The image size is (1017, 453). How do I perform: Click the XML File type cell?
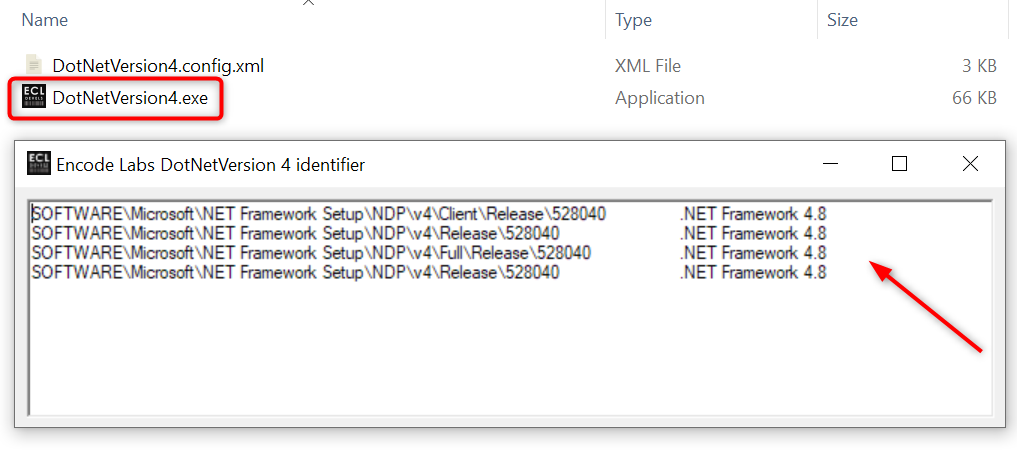pos(648,66)
